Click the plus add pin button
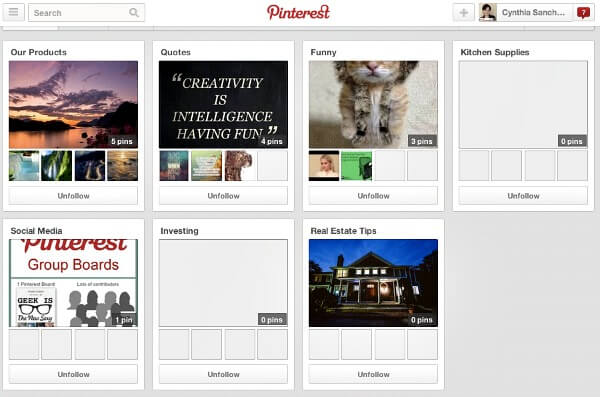Image resolution: width=600 pixels, height=397 pixels. point(463,13)
